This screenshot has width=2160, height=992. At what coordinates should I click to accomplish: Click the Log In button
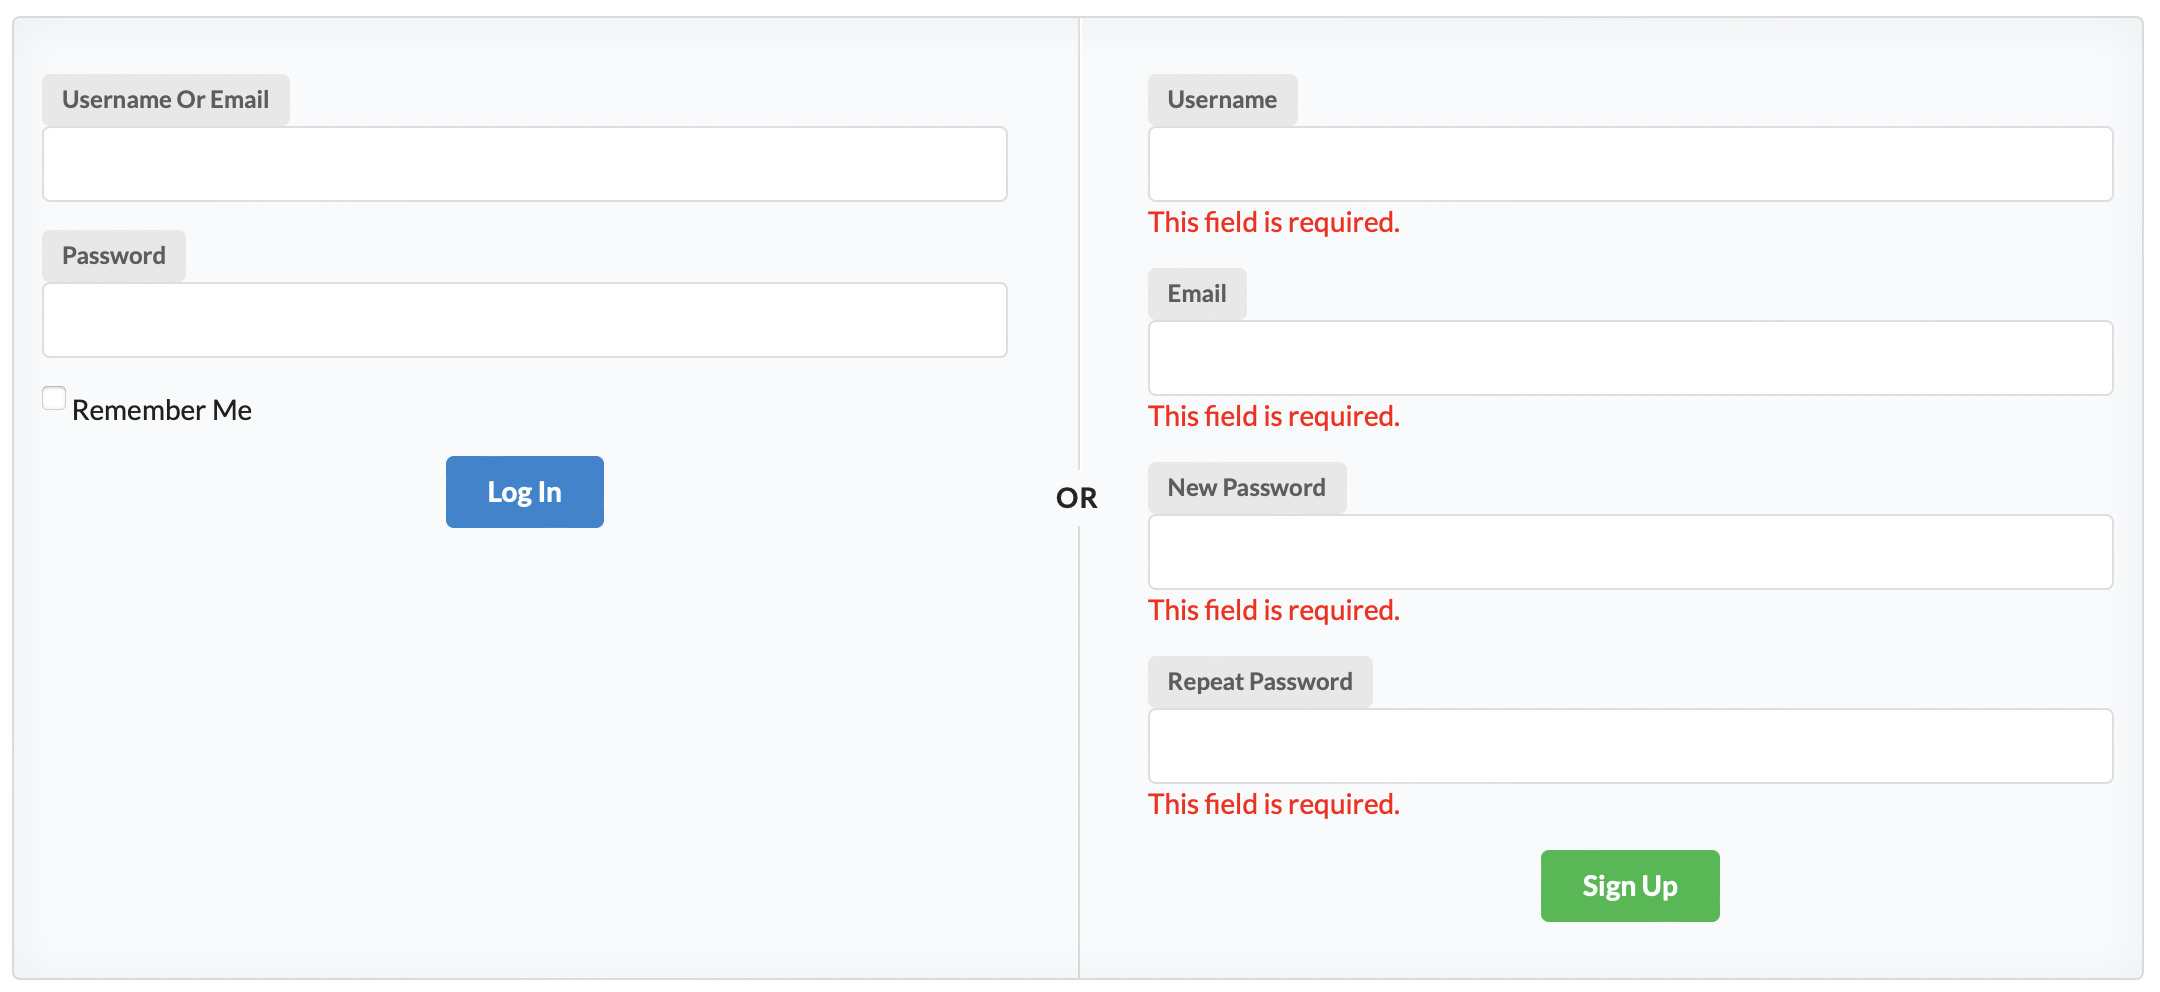[x=524, y=491]
